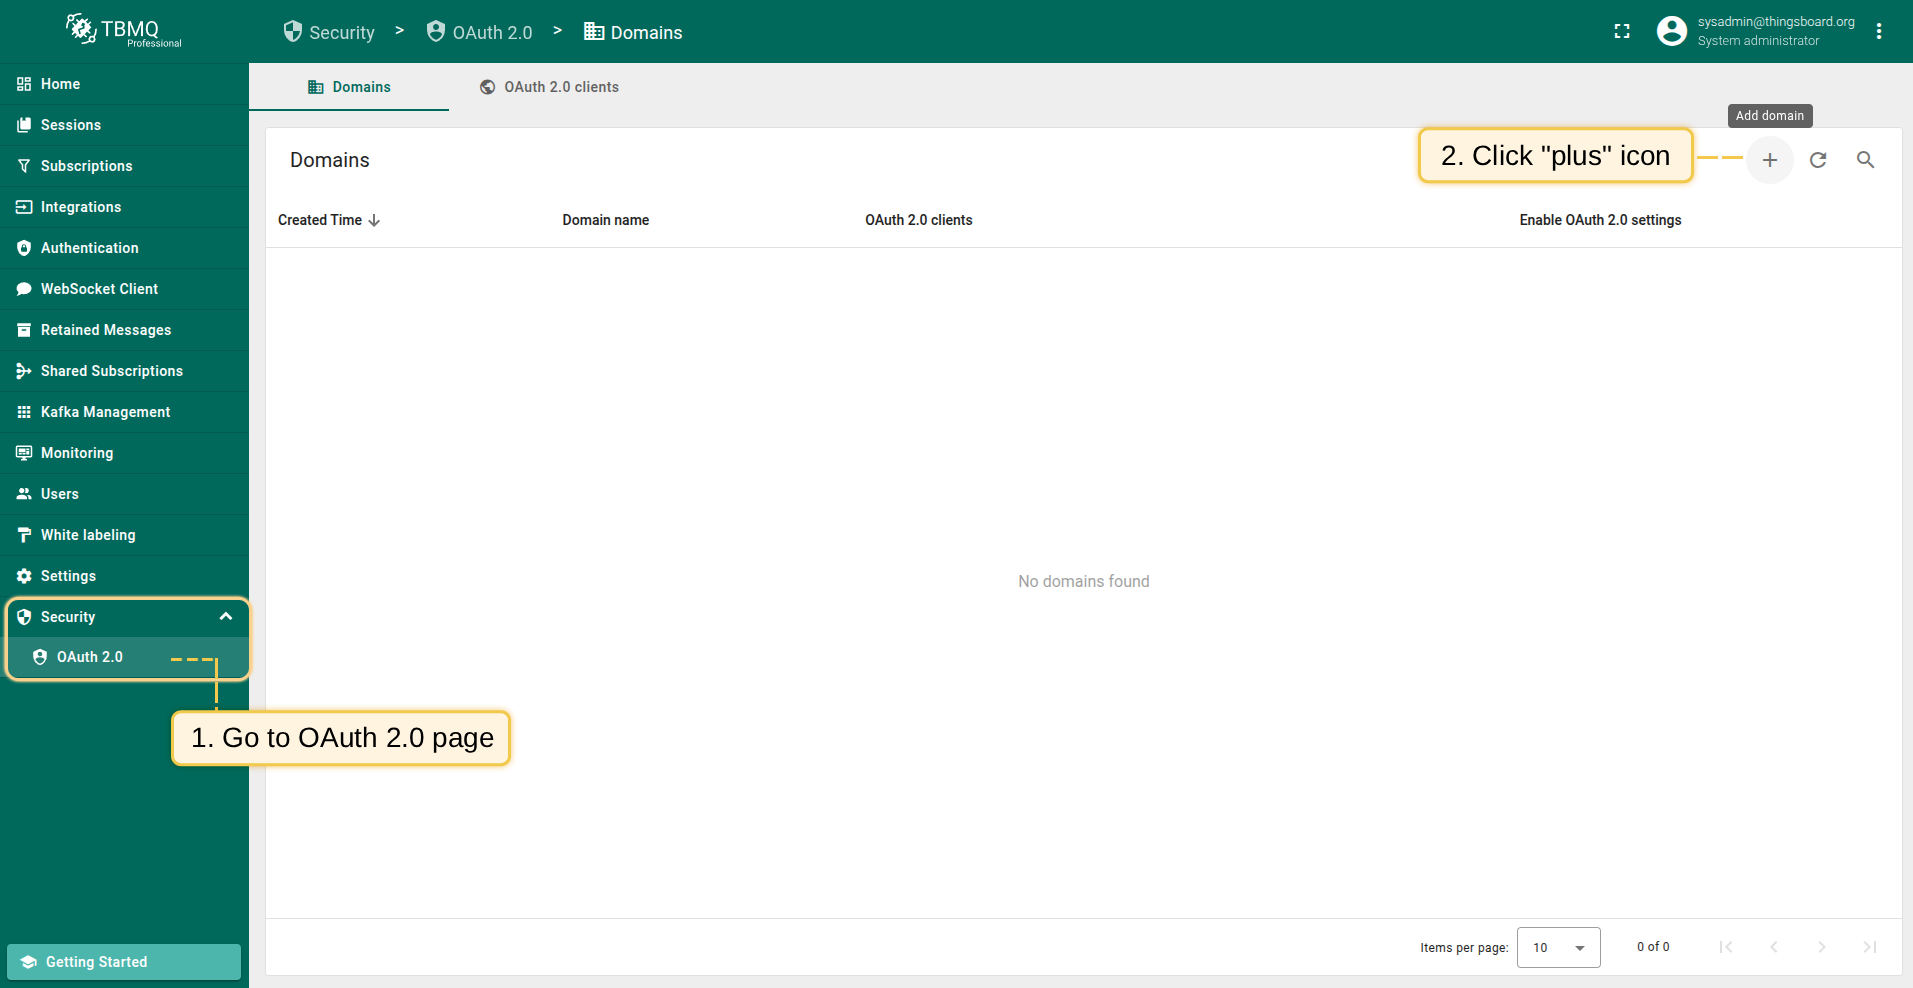This screenshot has width=1913, height=988.
Task: Open Kafka Management from sidebar
Action: (105, 412)
